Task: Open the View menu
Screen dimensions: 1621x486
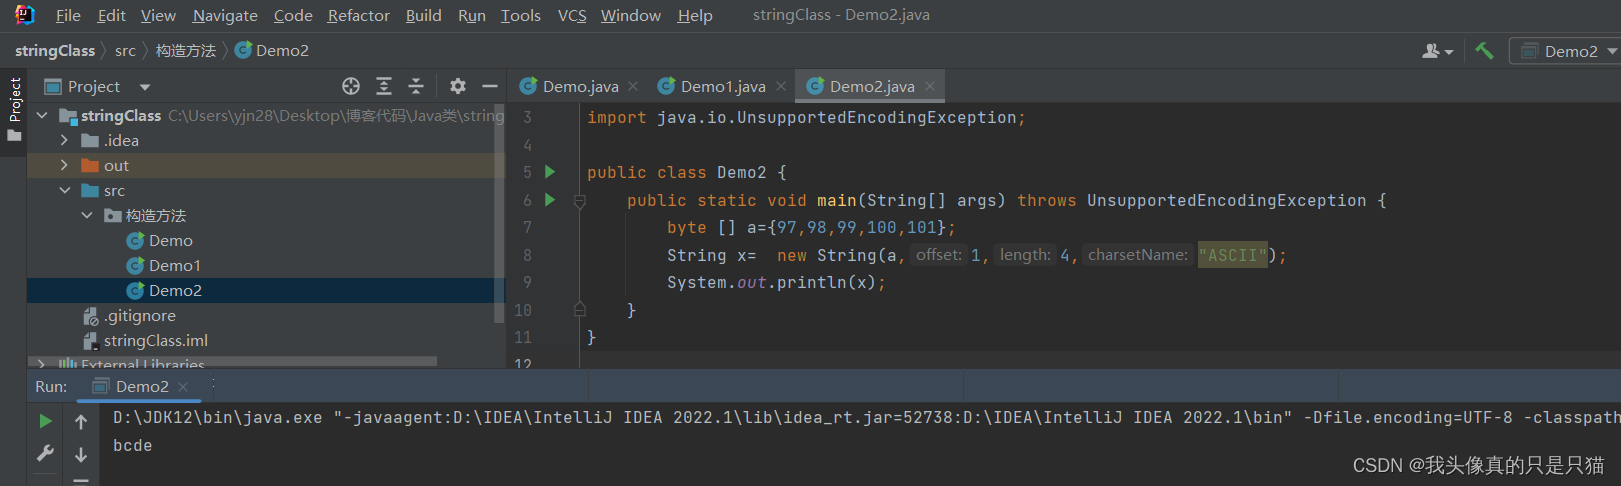Action: [158, 15]
